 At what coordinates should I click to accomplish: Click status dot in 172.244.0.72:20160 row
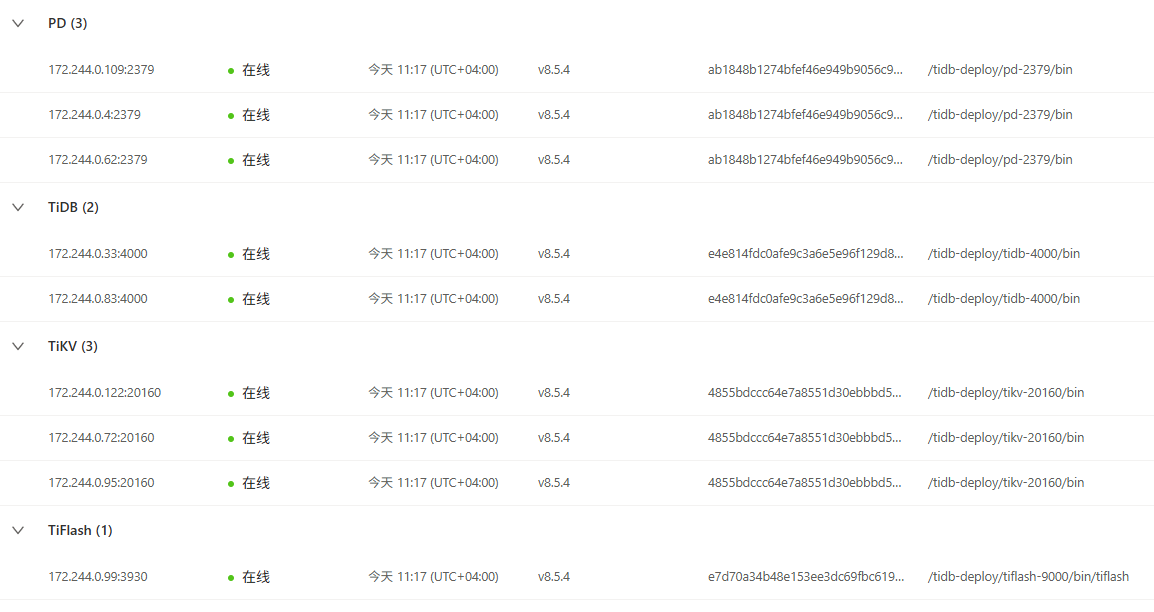pyautogui.click(x=231, y=439)
